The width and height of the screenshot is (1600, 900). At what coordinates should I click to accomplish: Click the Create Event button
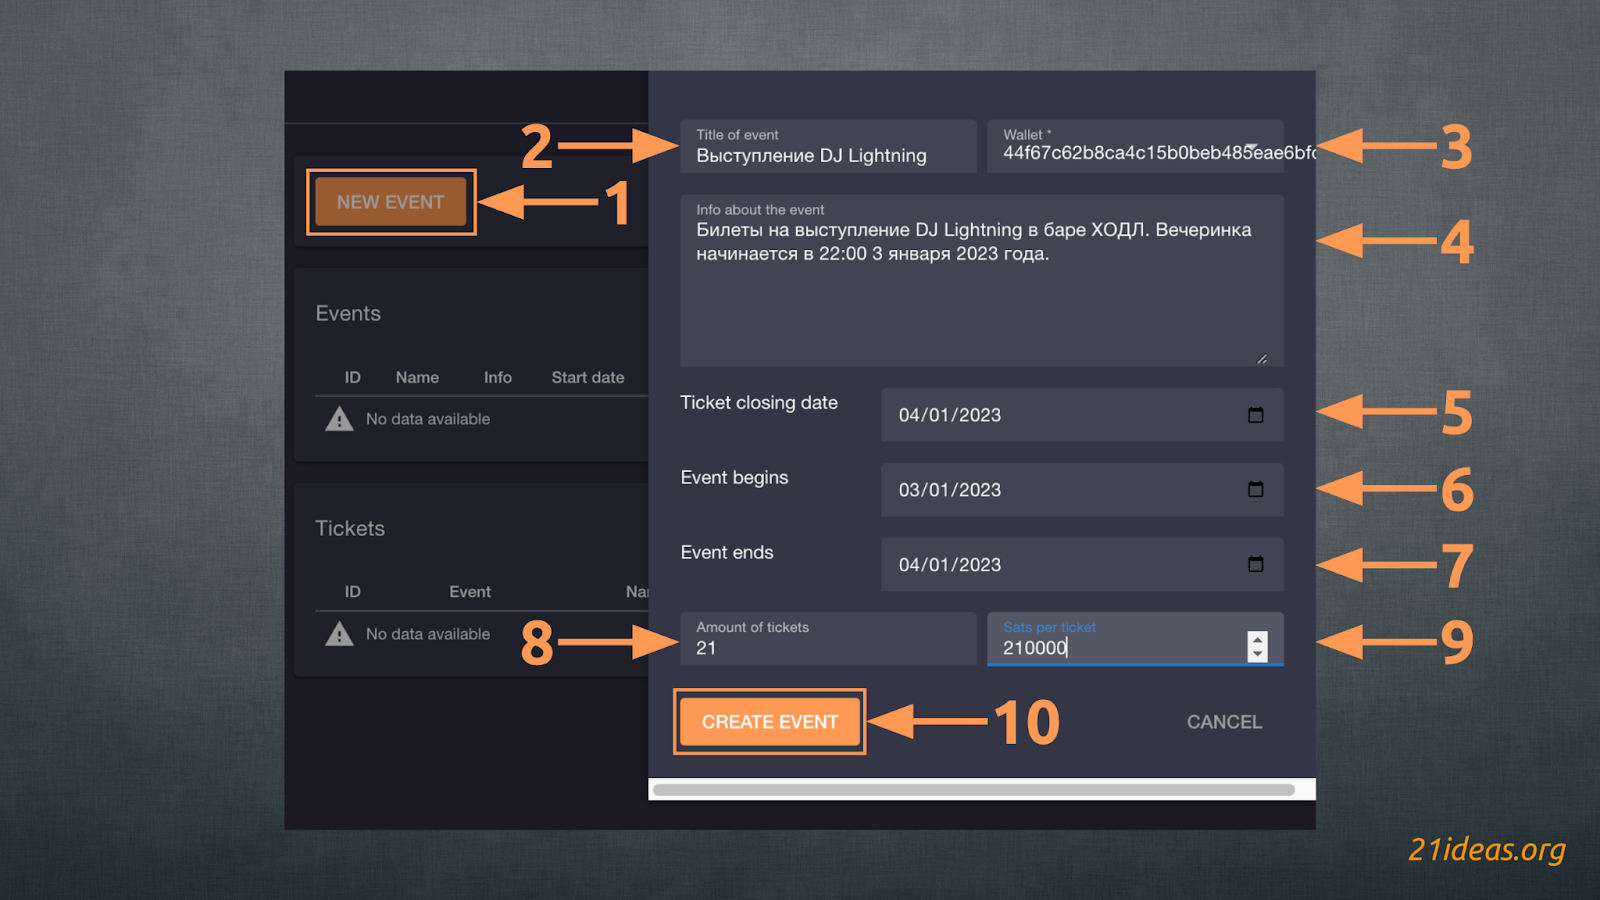pos(769,722)
